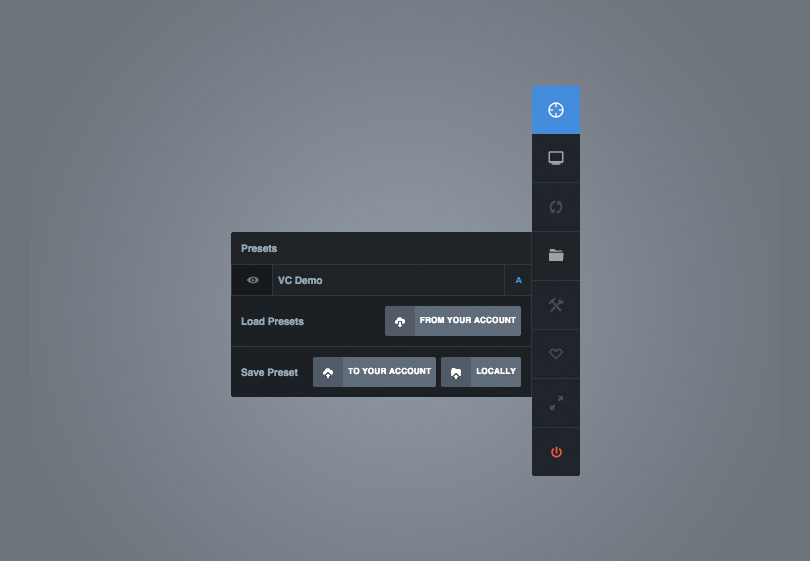The image size is (810, 561).
Task: Click the blue A marker on VC Demo
Action: pos(518,280)
